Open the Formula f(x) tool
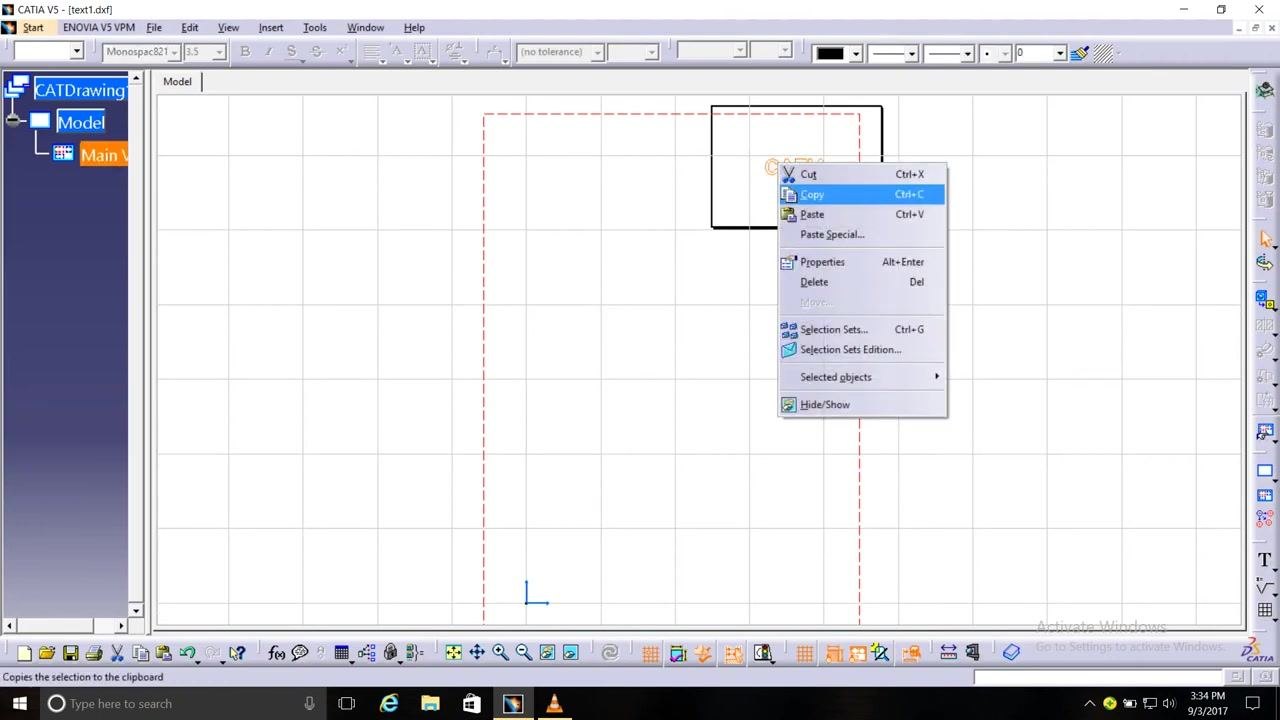The width and height of the screenshot is (1280, 720). click(x=277, y=653)
